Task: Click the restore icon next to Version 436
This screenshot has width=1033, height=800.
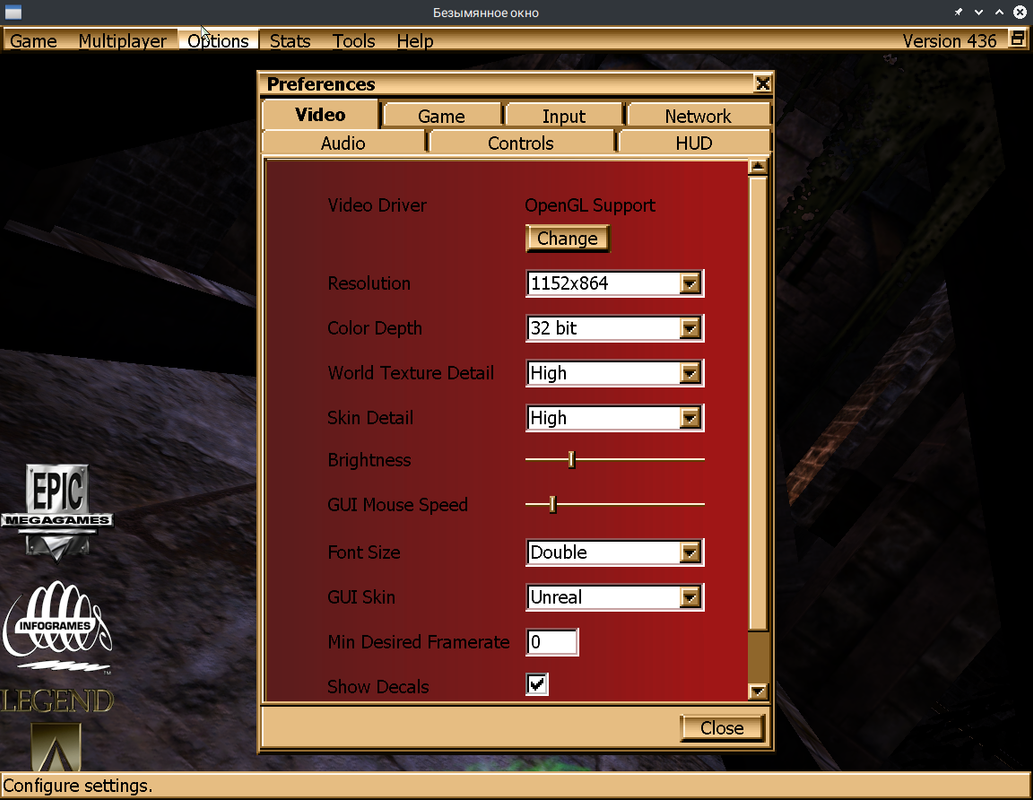Action: click(x=1017, y=40)
